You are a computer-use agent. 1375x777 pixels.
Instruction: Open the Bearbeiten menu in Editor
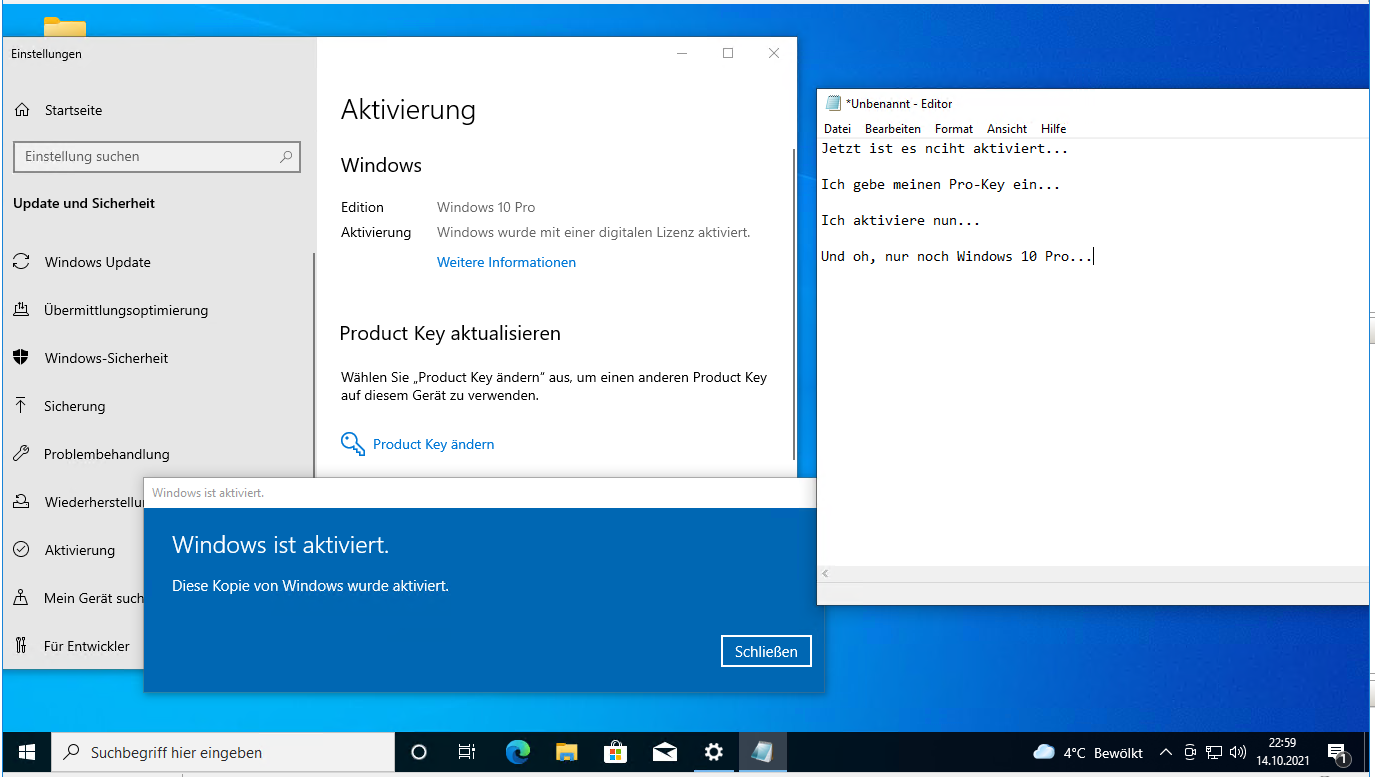(893, 129)
